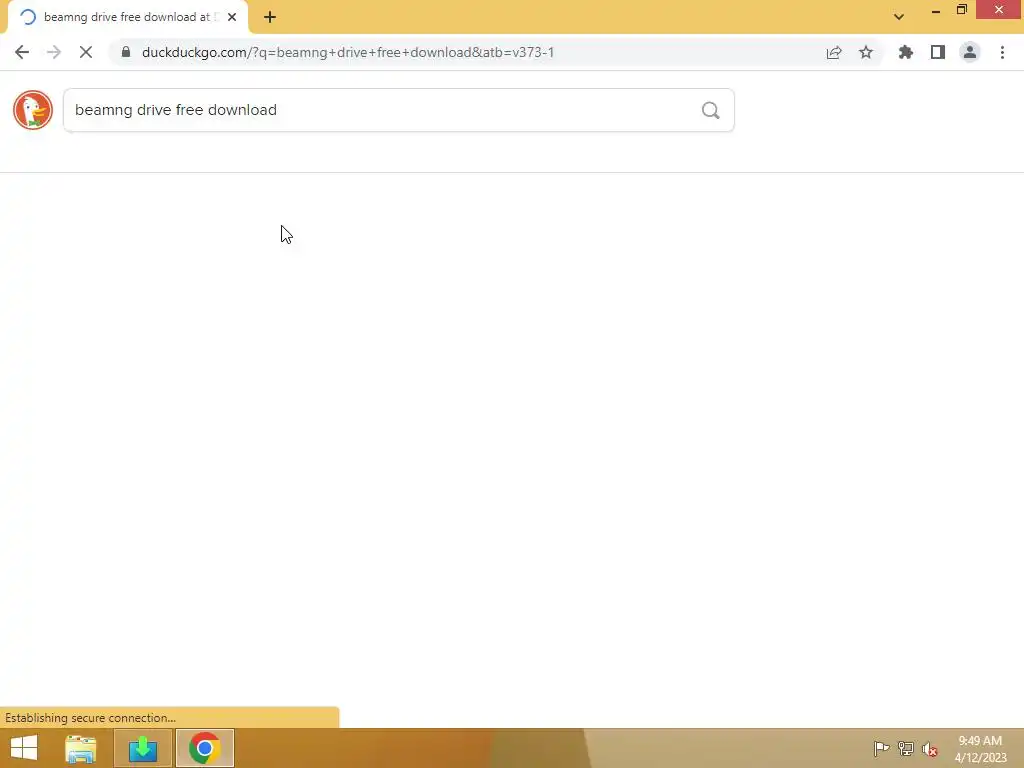Restore down the Chrome window
Screen dimensions: 1024x768
click(x=962, y=9)
